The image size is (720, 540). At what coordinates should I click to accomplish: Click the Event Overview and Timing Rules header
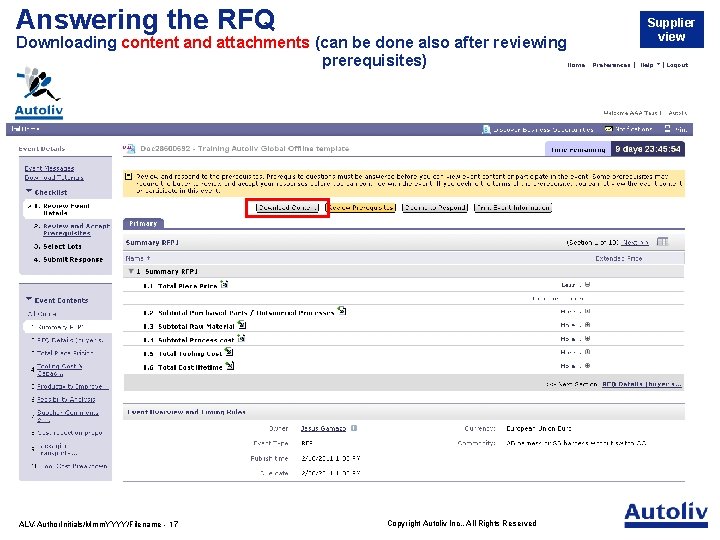[x=186, y=412]
